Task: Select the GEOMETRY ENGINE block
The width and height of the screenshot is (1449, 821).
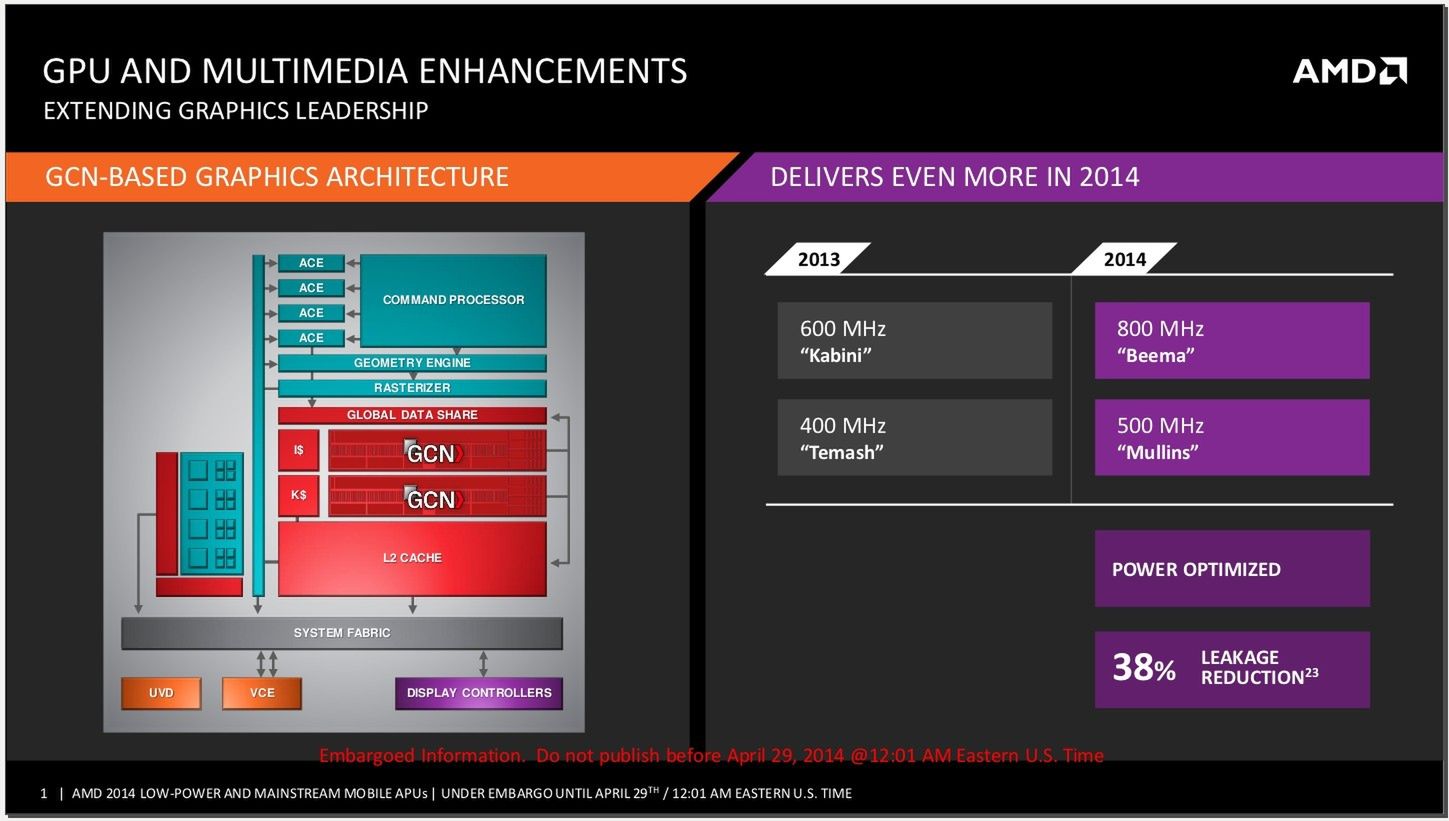Action: pyautogui.click(x=412, y=363)
